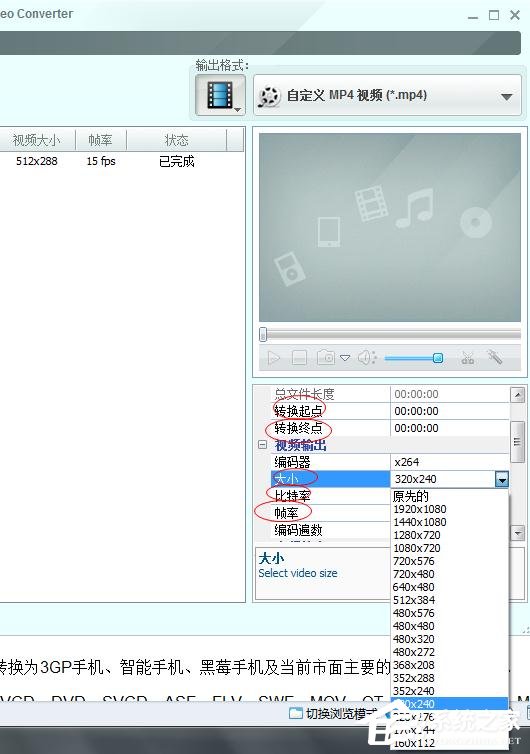Screen dimensions: 530x754
Task: Choose 512x384 in the size list
Action: coord(449,600)
